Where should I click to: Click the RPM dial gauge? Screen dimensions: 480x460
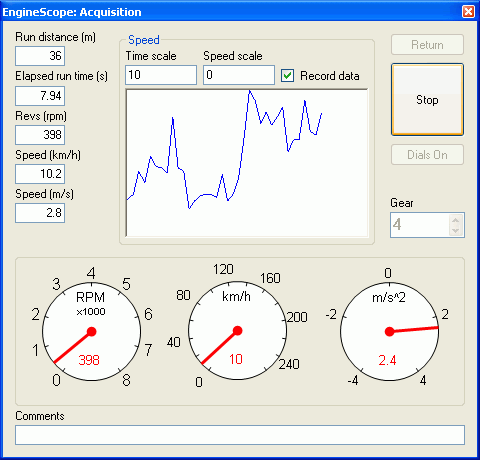(91, 331)
